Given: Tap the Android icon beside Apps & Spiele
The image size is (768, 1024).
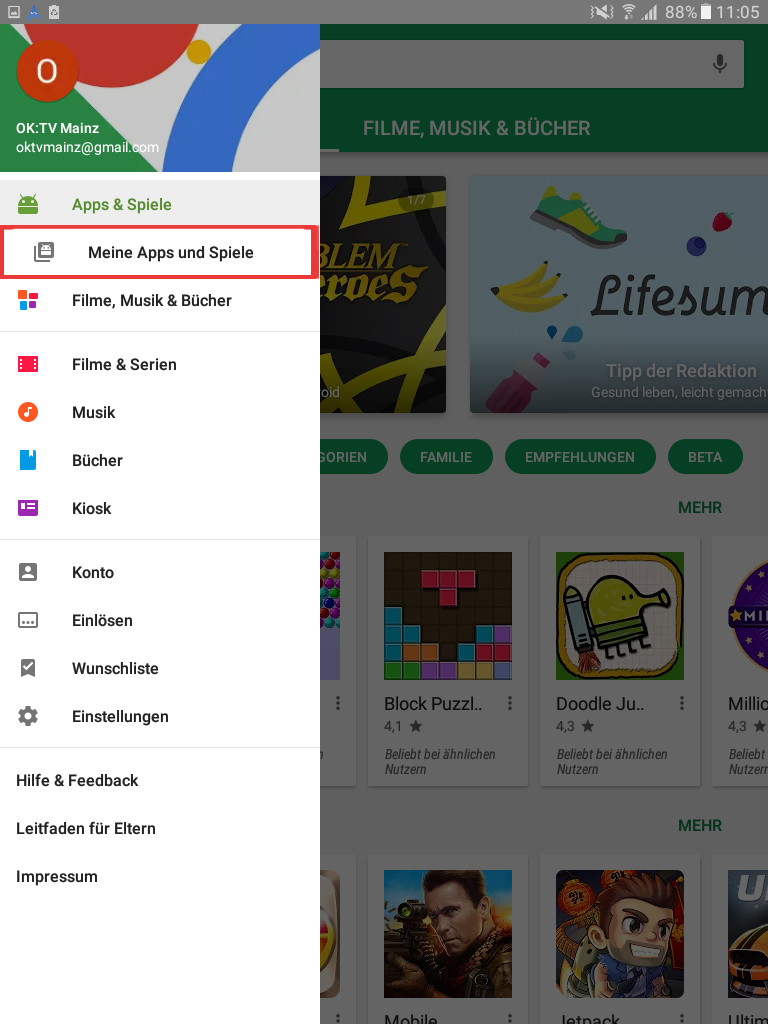Looking at the screenshot, I should coord(27,204).
